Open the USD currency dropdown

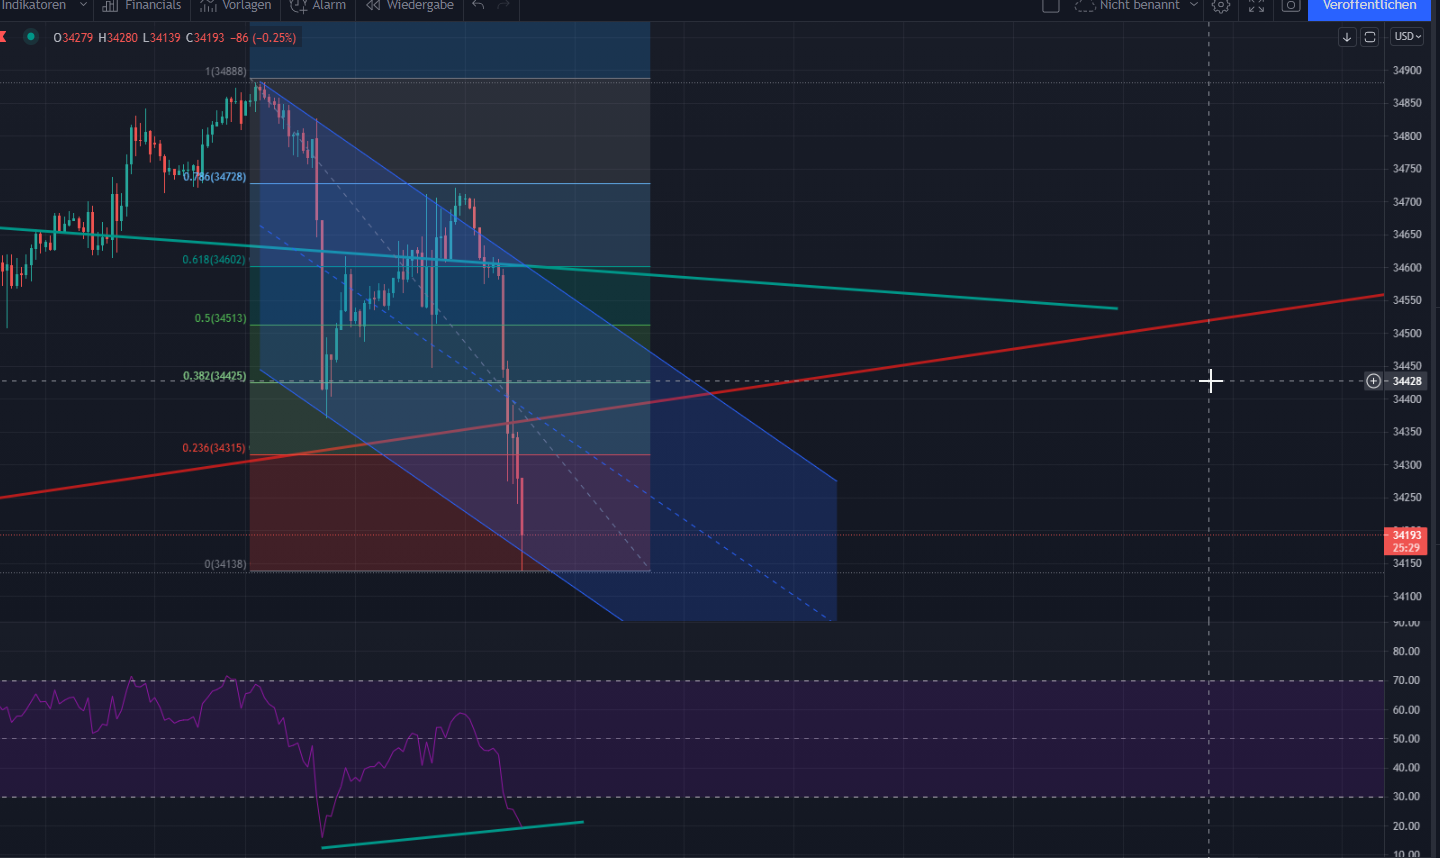point(1406,36)
